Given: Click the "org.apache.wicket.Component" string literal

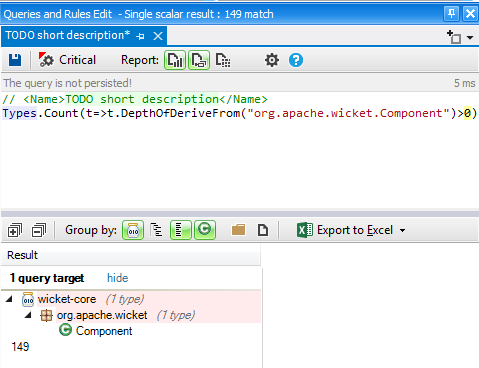Looking at the screenshot, I should [x=349, y=113].
